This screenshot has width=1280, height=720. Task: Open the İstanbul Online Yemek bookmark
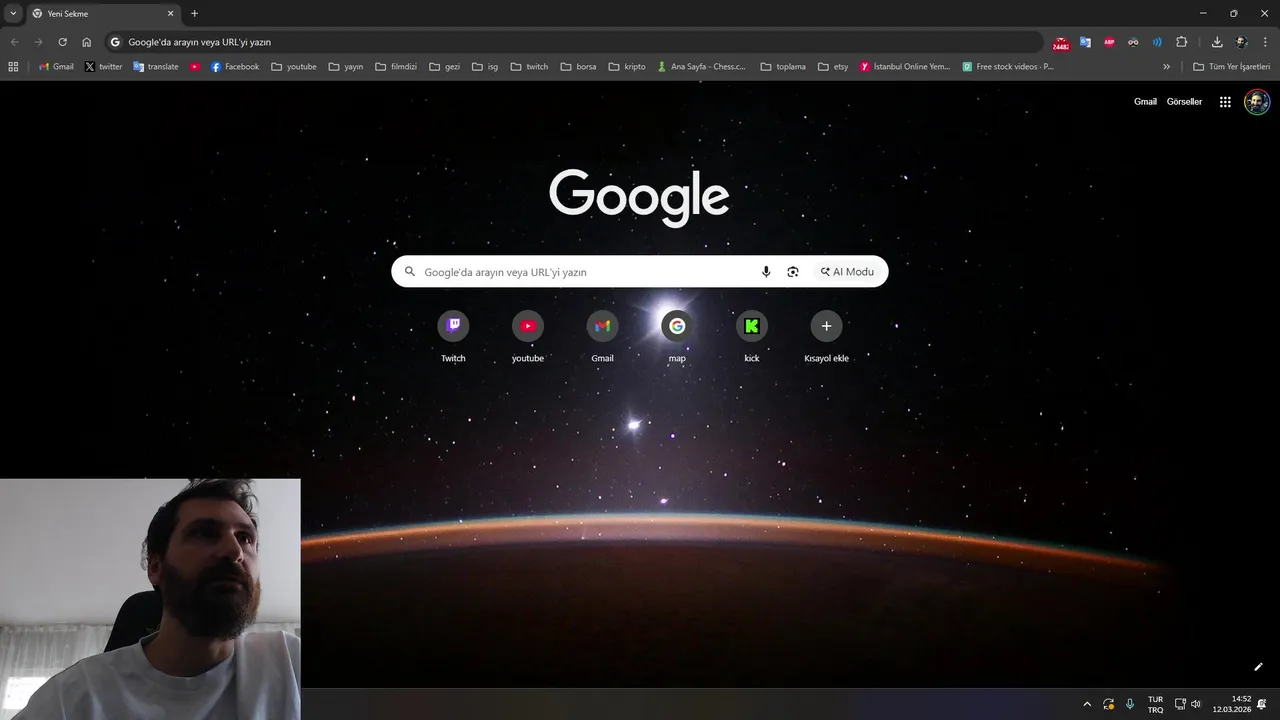905,67
